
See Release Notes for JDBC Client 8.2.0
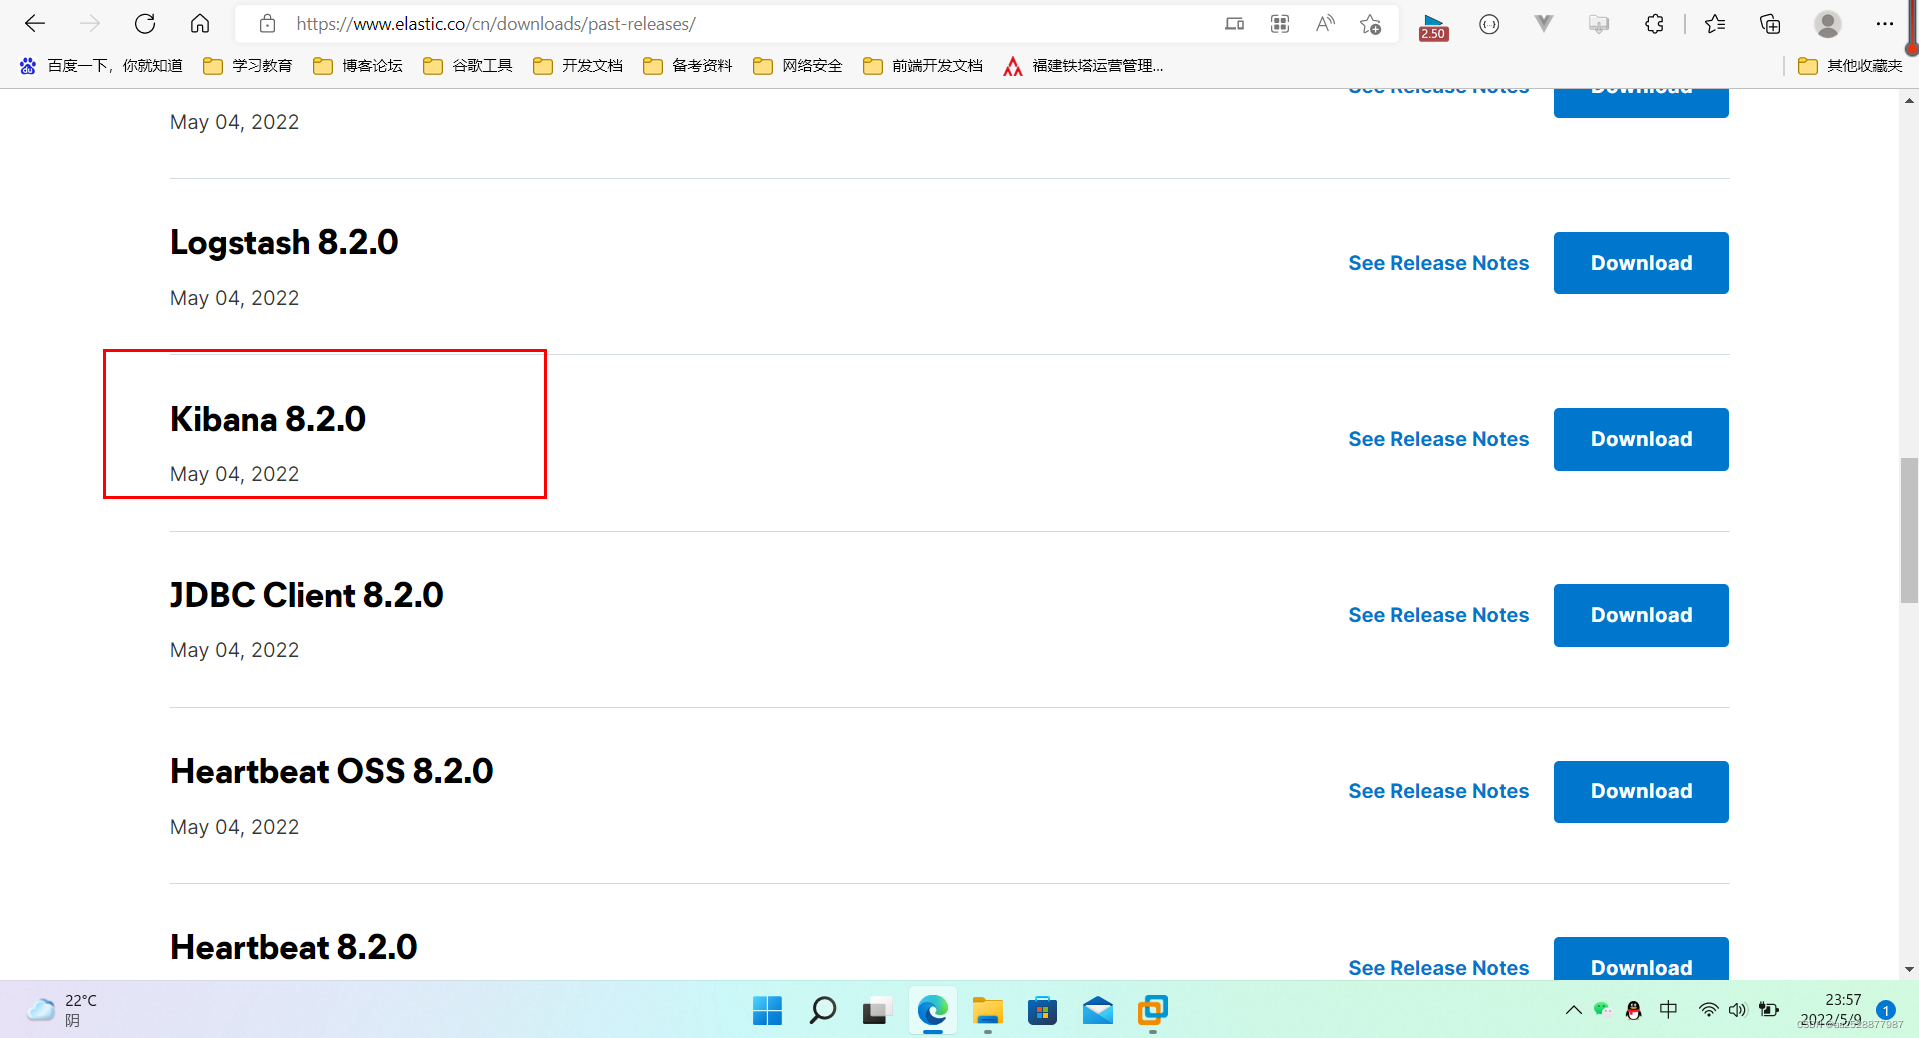point(1438,615)
